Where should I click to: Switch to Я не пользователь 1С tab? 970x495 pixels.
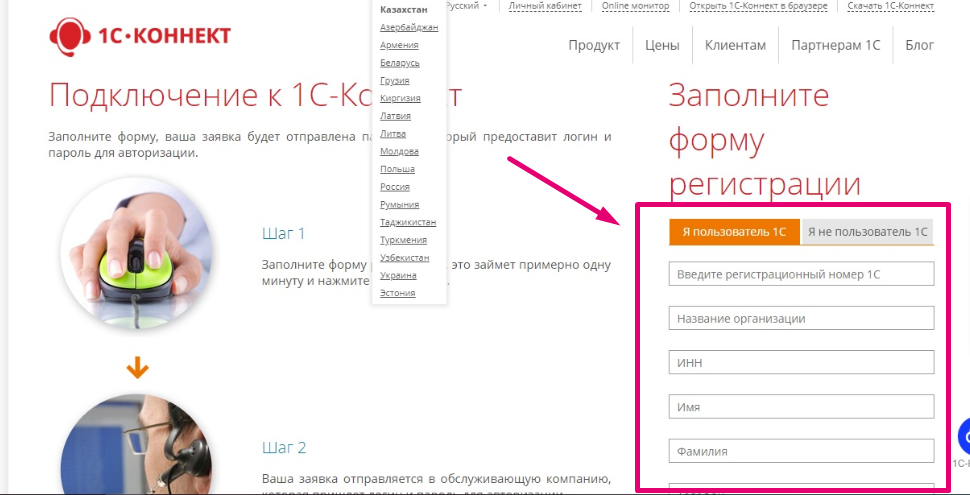[x=867, y=232]
